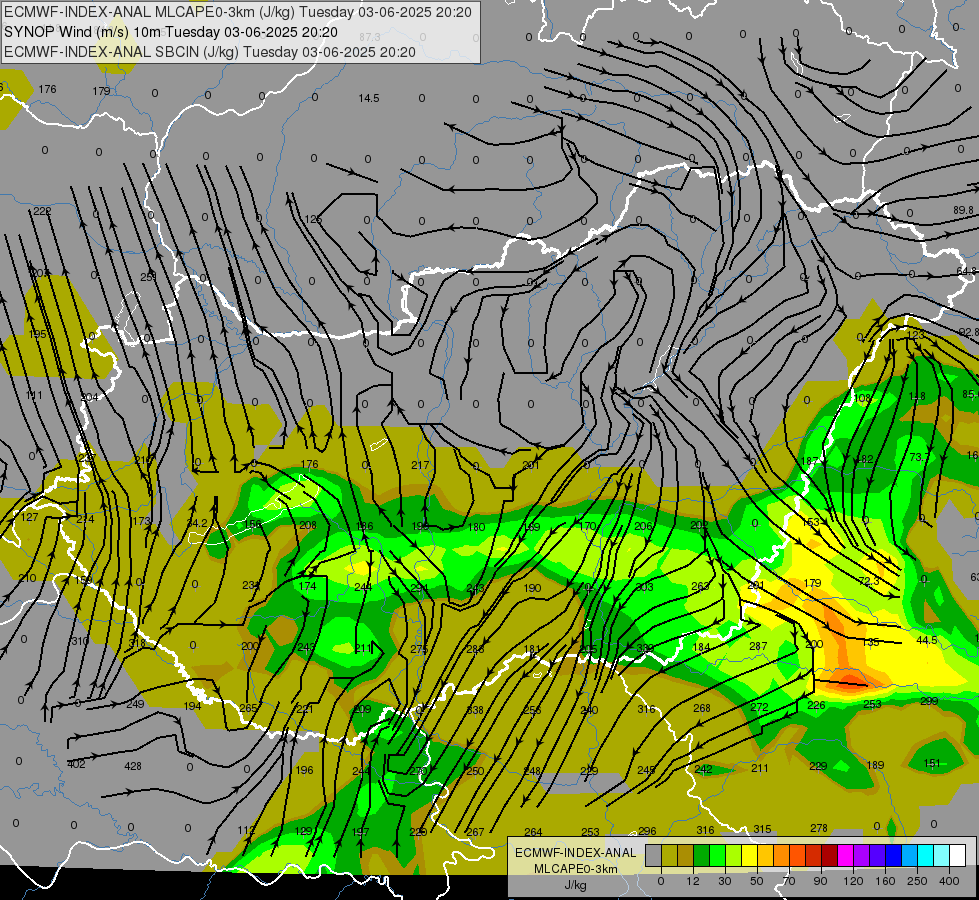The image size is (979, 900).
Task: Click the legend tick label "50"
Action: tap(757, 881)
